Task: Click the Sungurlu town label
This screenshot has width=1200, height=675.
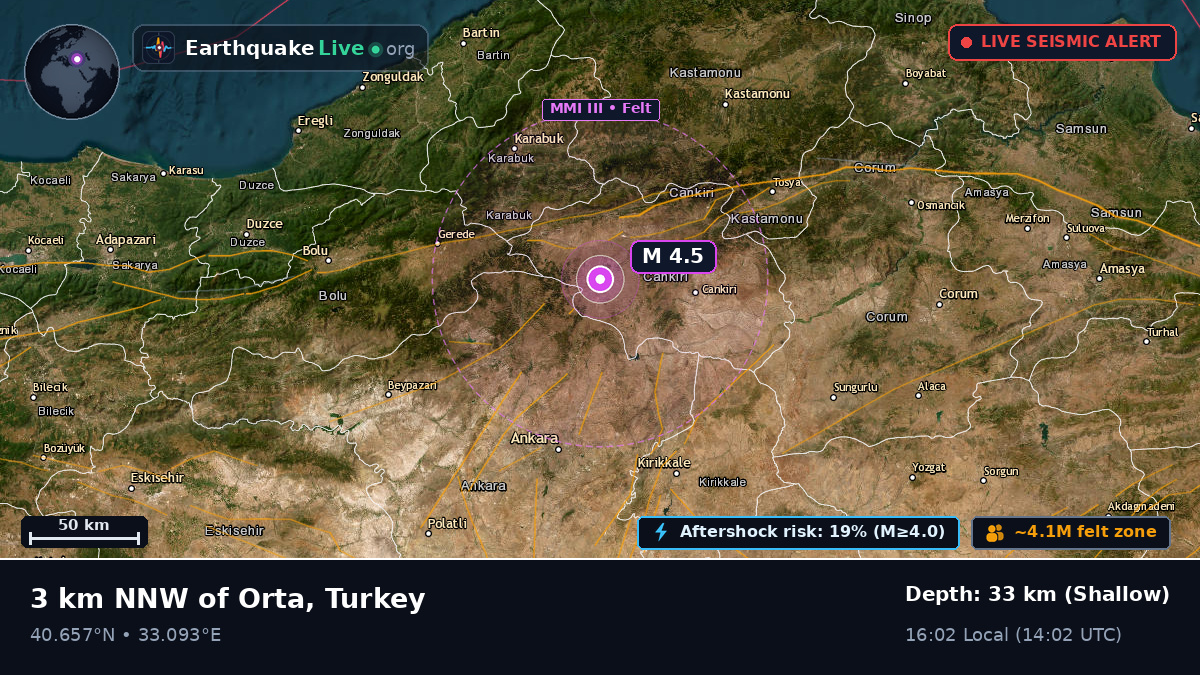Action: (x=855, y=388)
